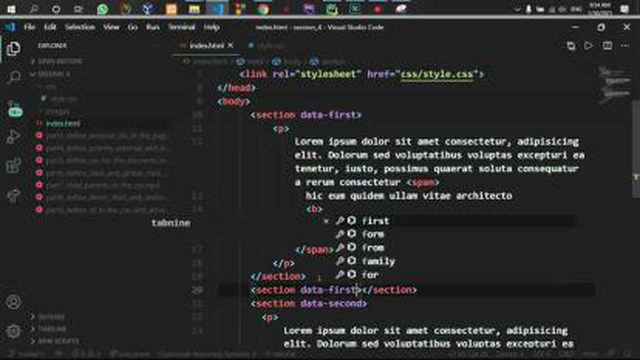The image size is (640, 360).
Task: Click the VS Code logo in title bar
Action: [x=10, y=27]
